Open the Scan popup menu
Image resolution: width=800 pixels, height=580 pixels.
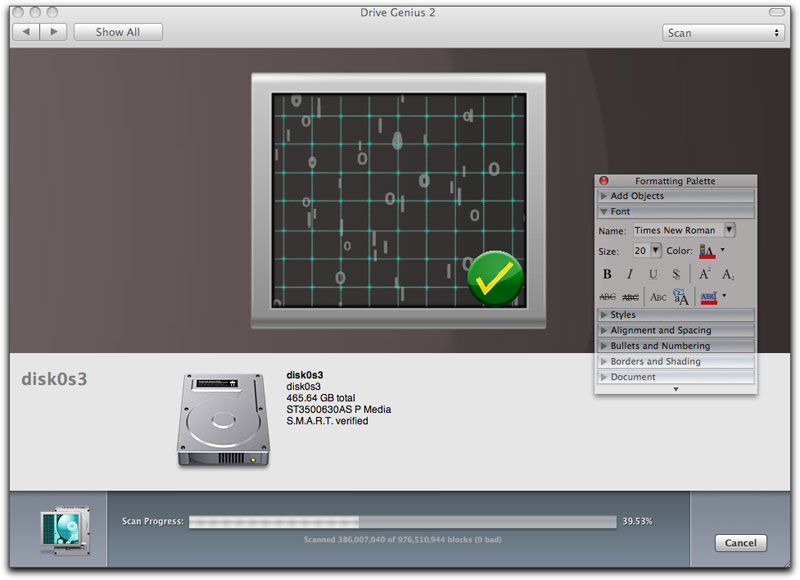[723, 33]
